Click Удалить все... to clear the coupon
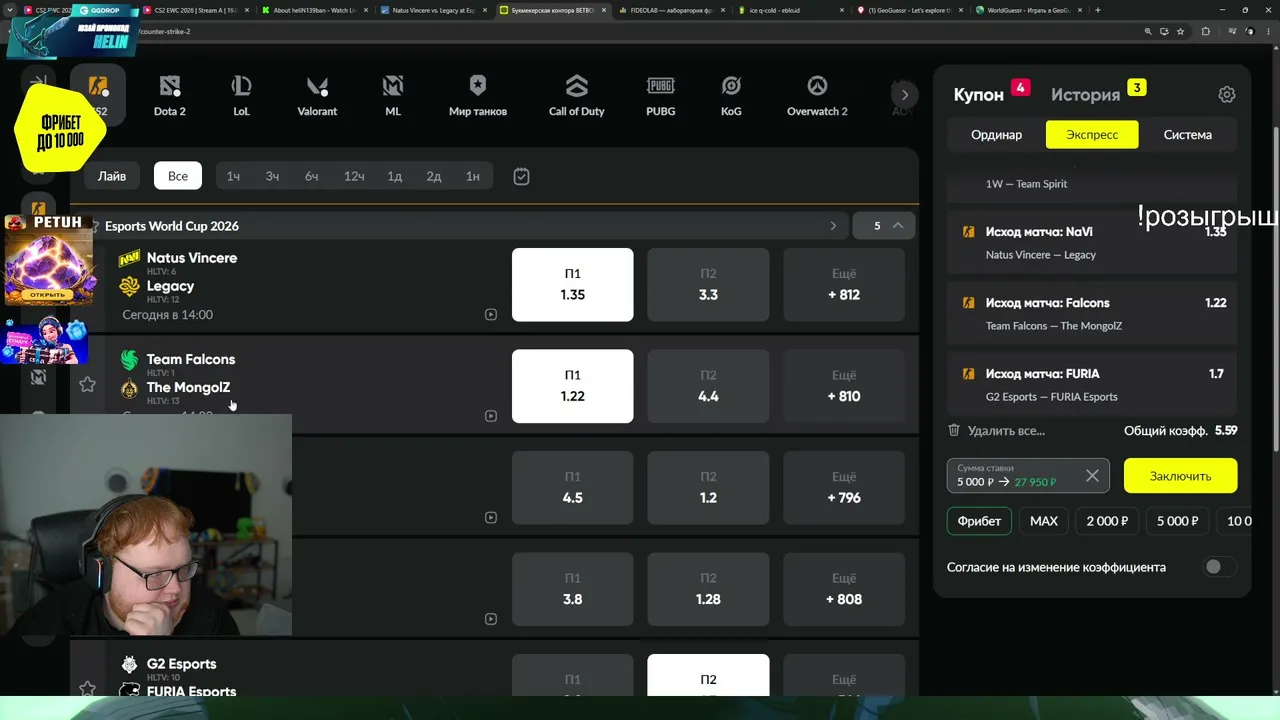Viewport: 1280px width, 720px height. [x=1006, y=430]
